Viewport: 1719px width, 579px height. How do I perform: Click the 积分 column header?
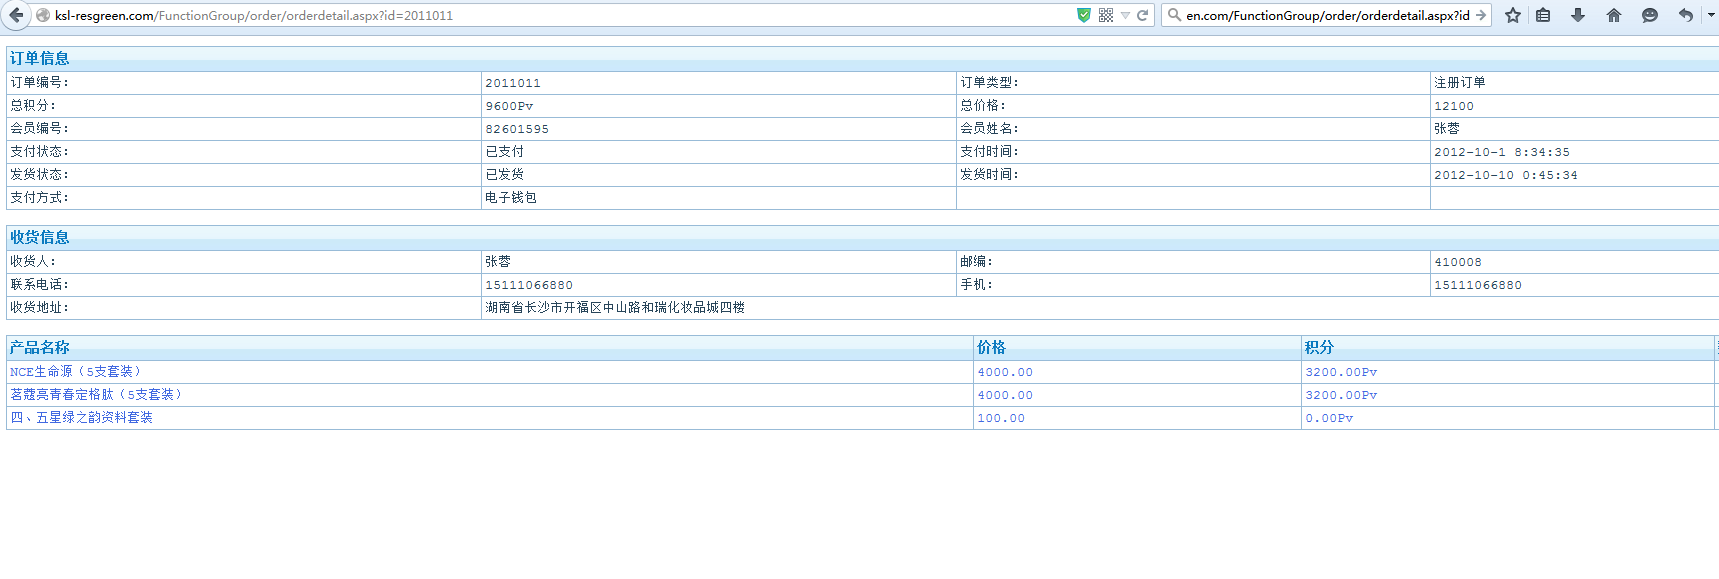tap(1320, 348)
